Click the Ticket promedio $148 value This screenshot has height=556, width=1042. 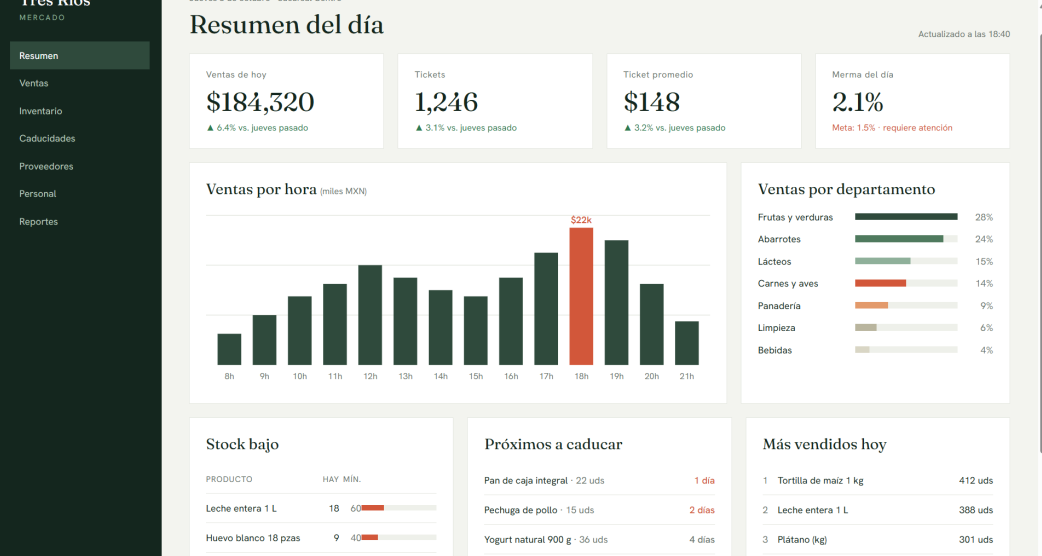(651, 102)
